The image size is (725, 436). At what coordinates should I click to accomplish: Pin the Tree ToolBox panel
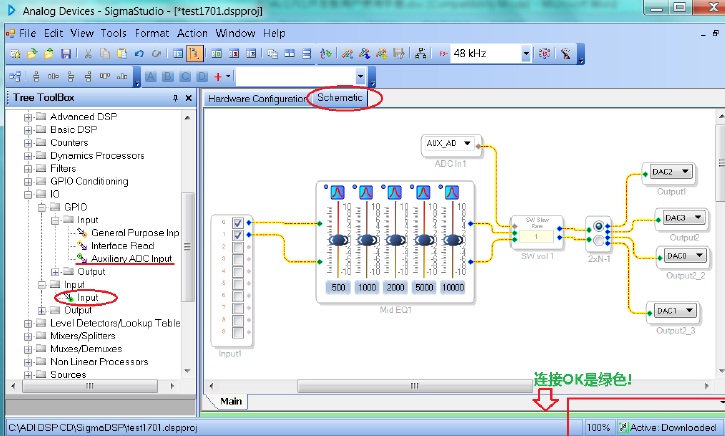pyautogui.click(x=175, y=98)
